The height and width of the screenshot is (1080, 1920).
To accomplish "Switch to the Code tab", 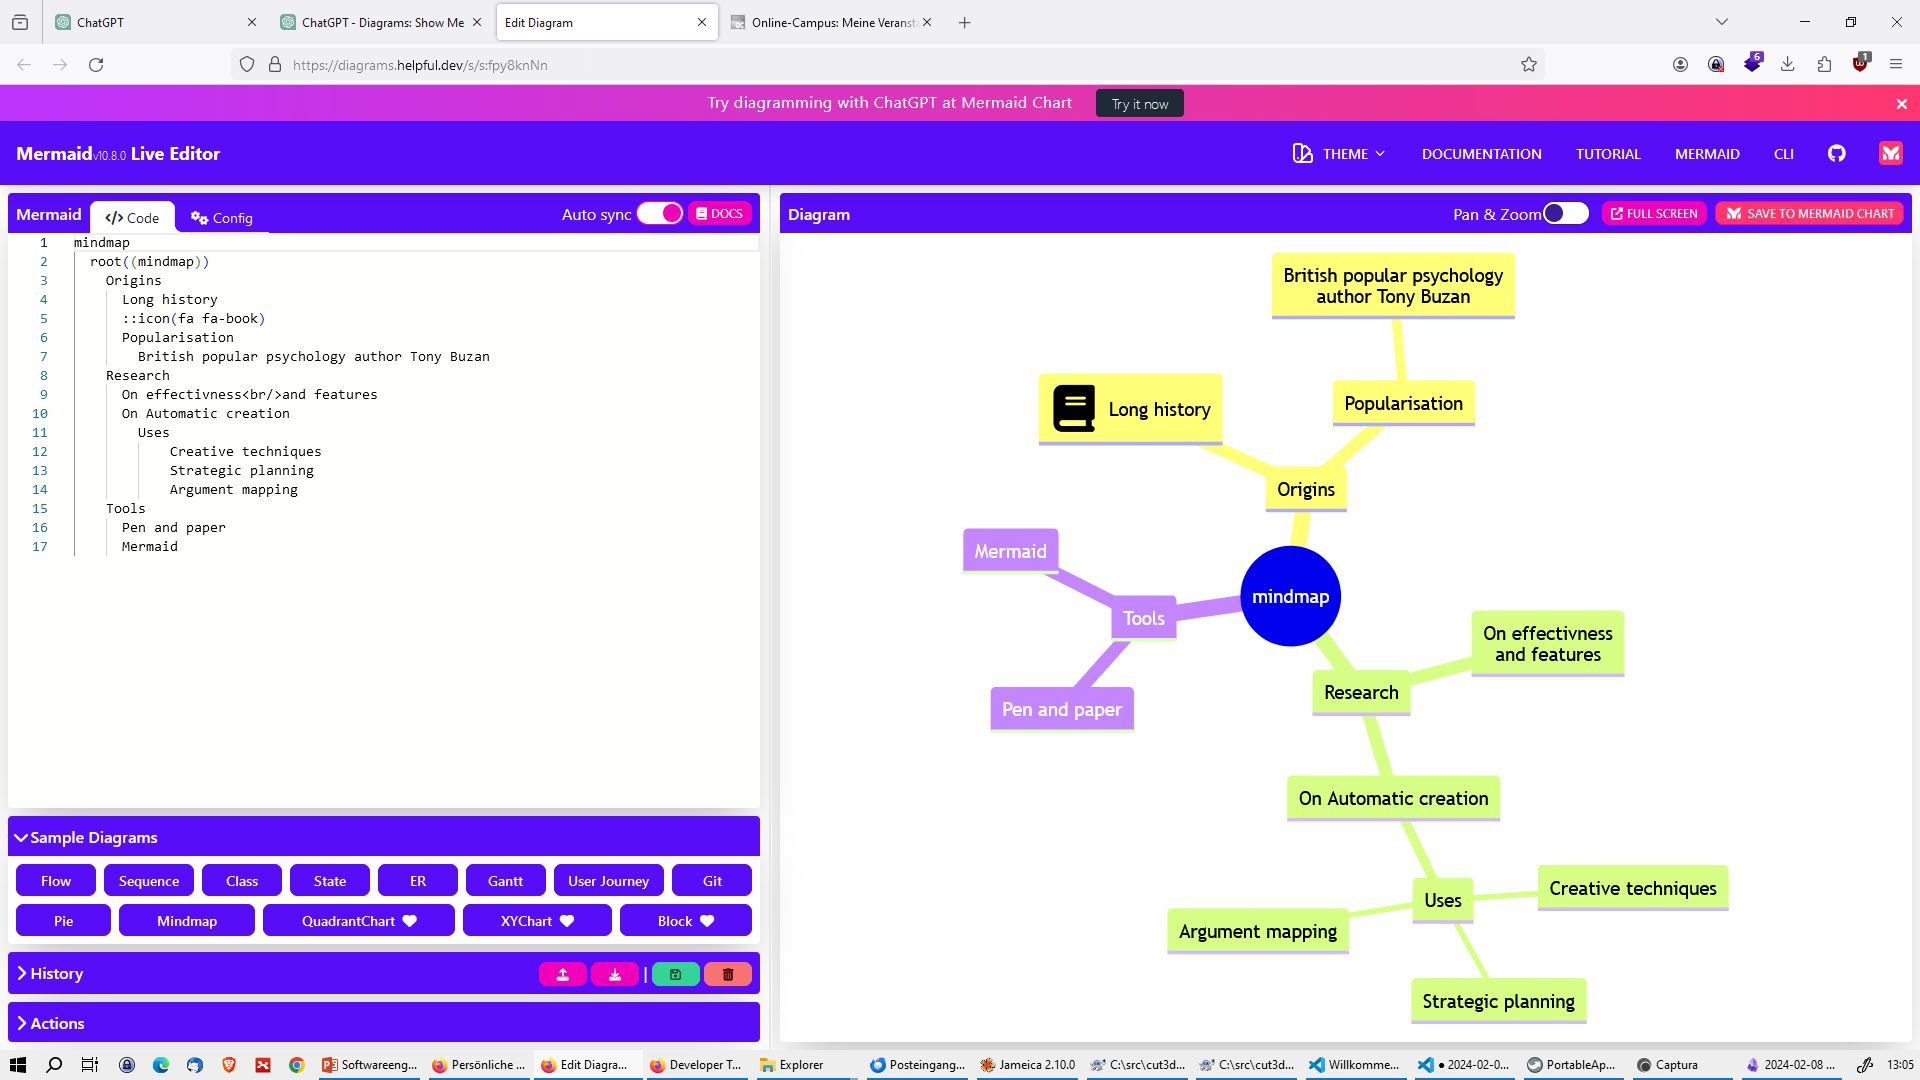I will 132,217.
